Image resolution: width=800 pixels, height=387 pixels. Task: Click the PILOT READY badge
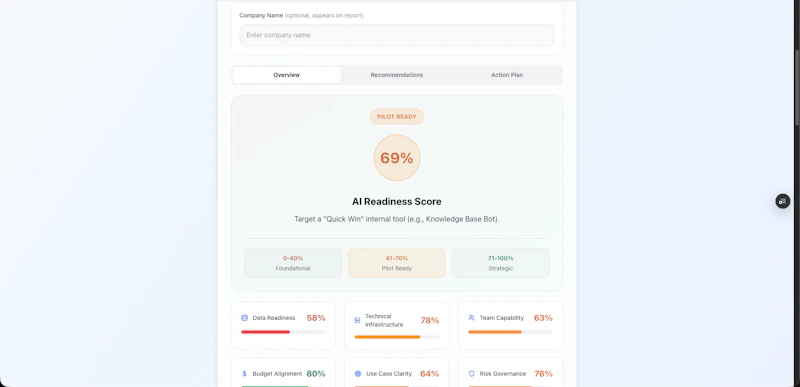pos(397,117)
